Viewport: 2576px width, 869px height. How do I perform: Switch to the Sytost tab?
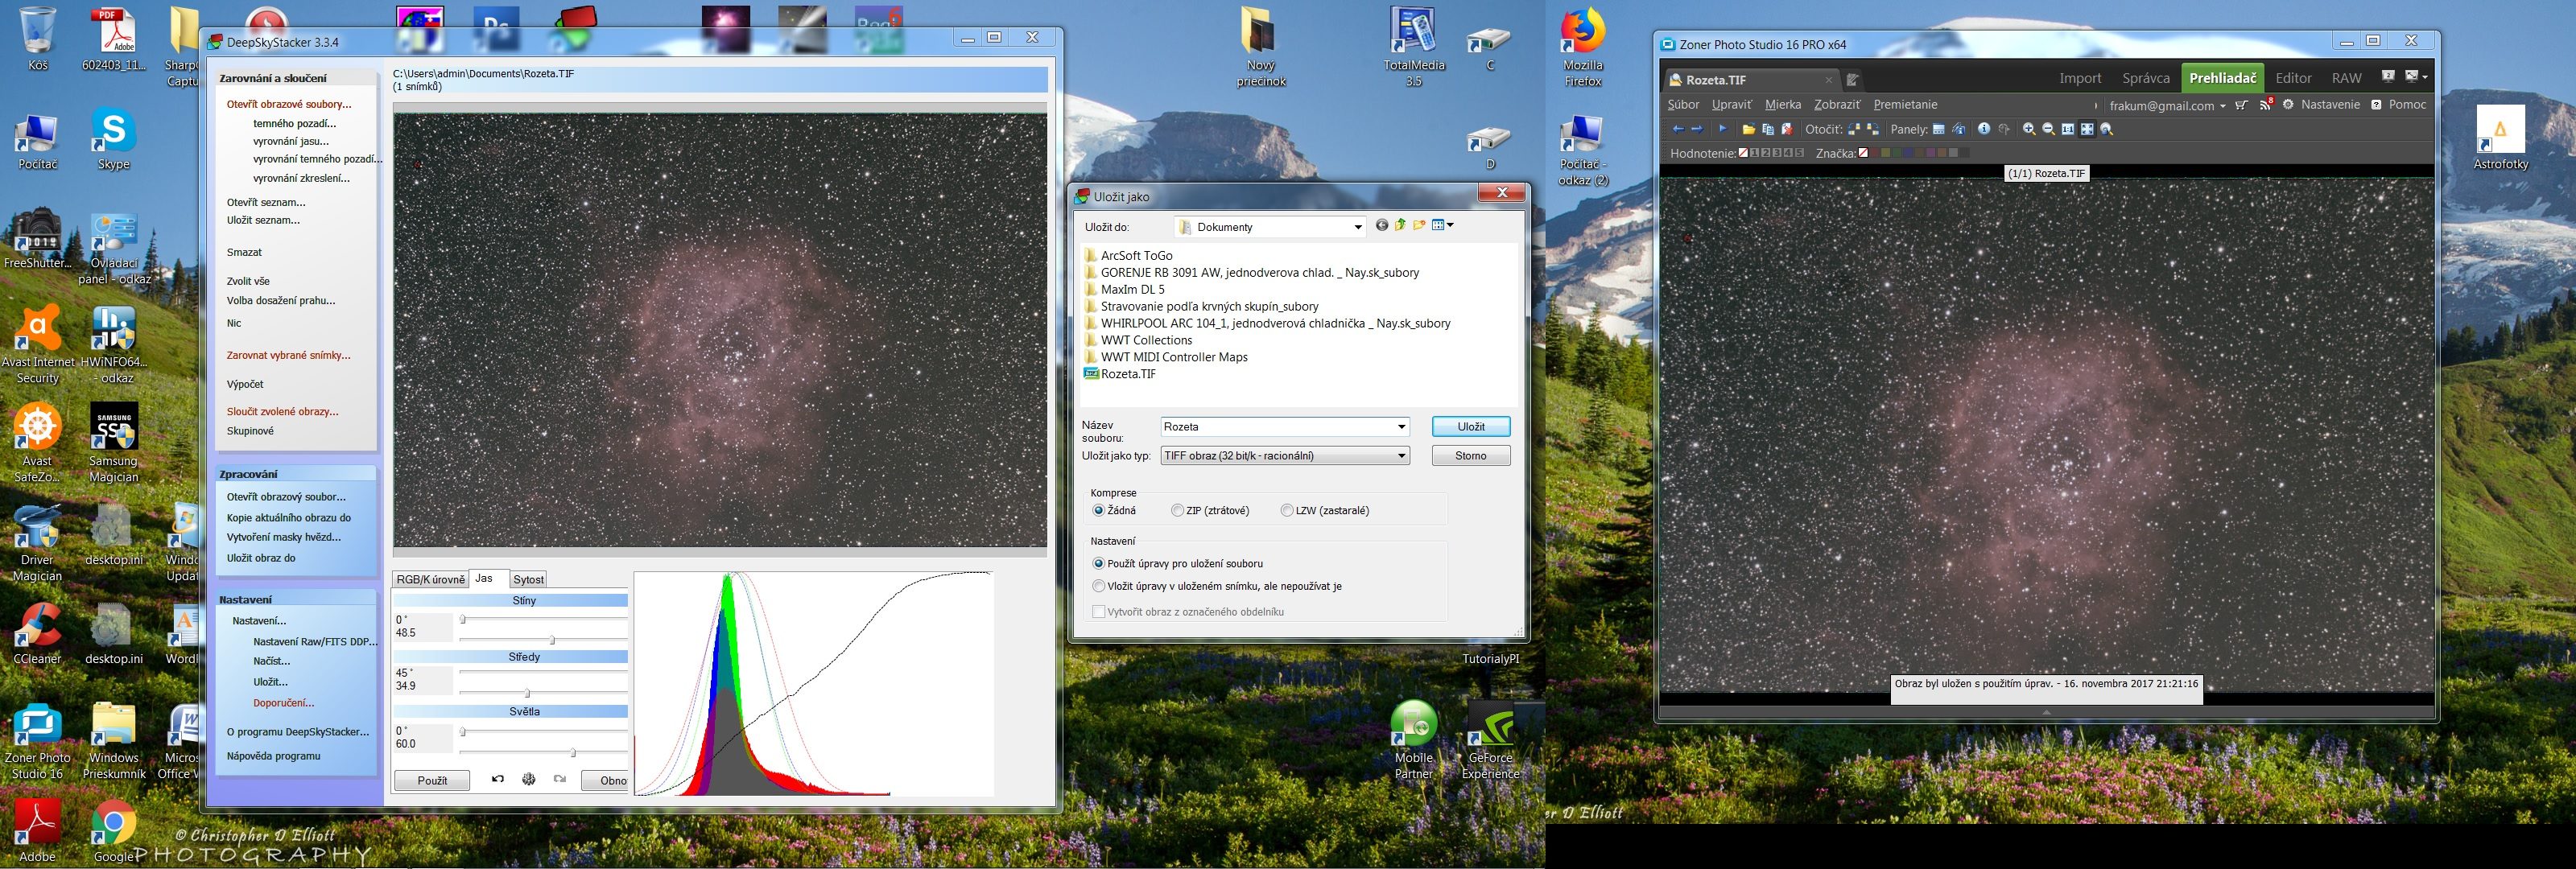[528, 579]
